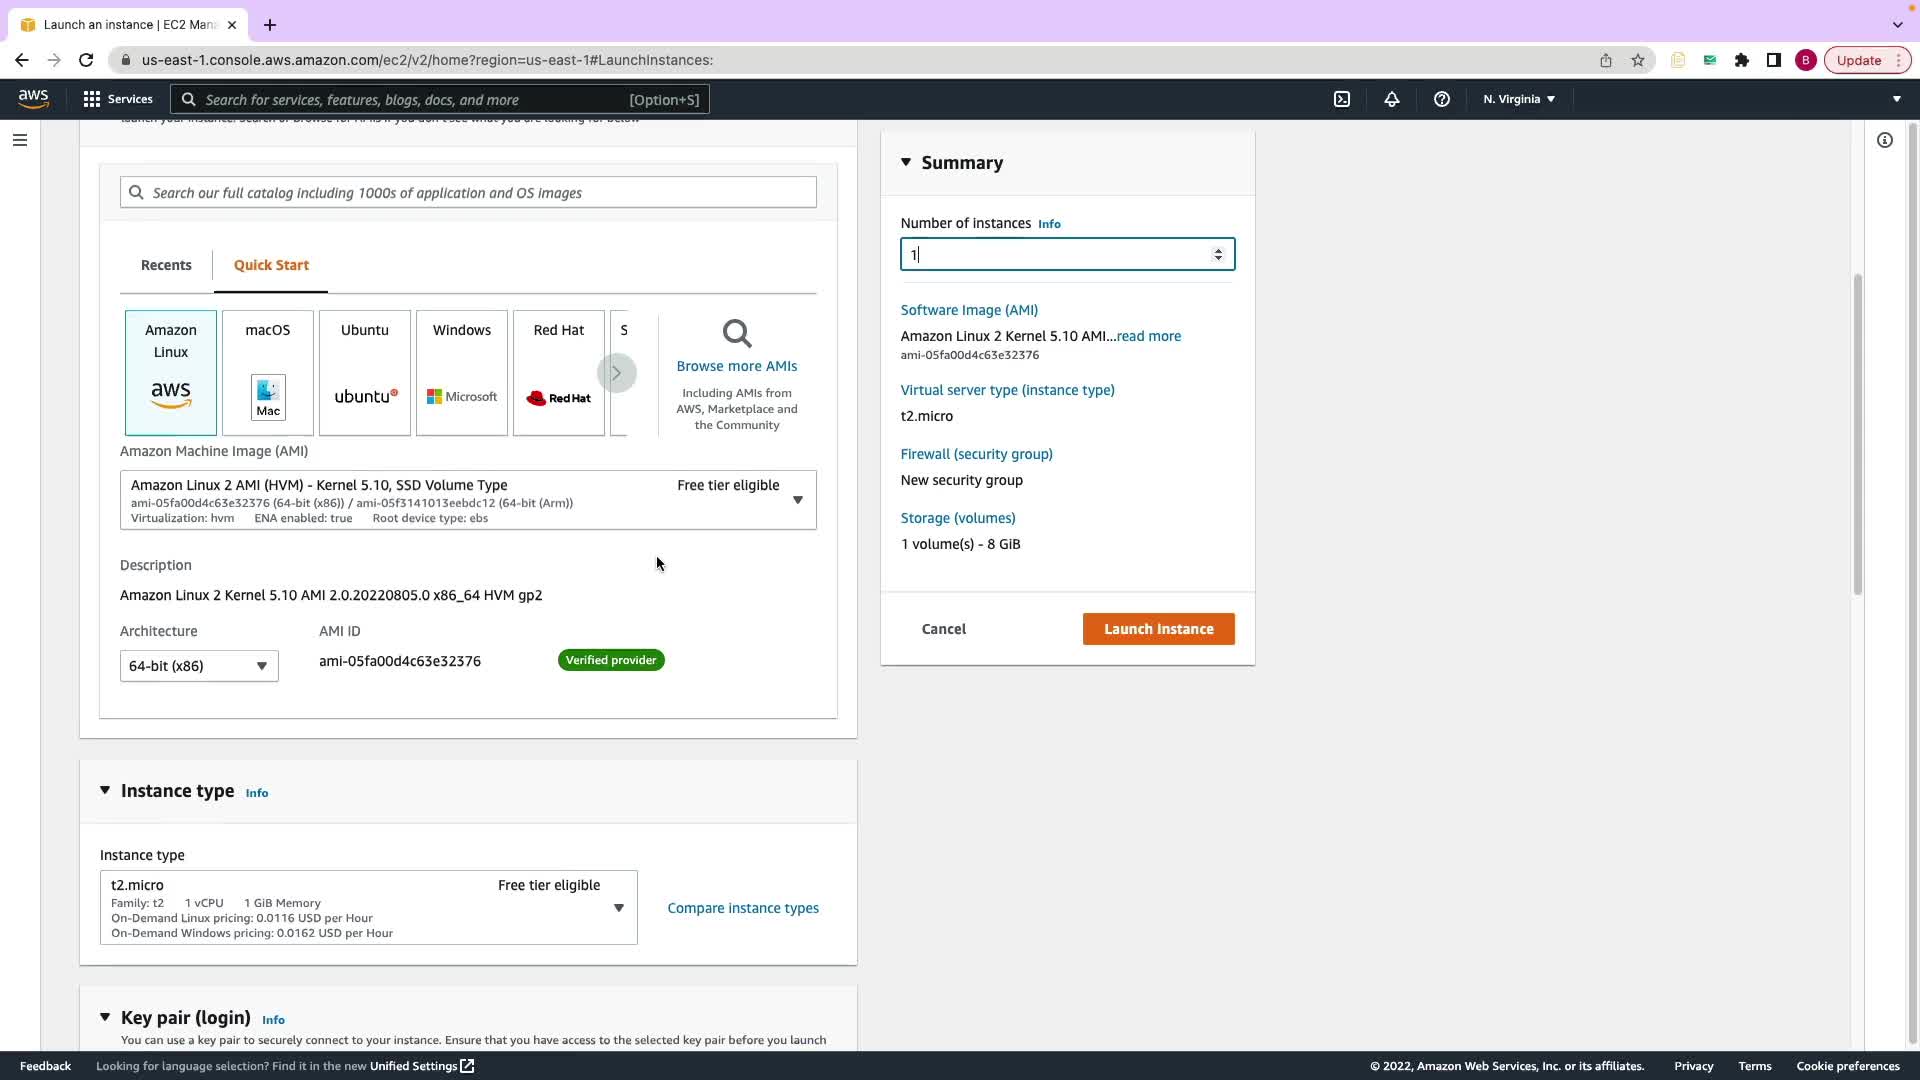Click the number of instances stepper
Image resolution: width=1920 pixels, height=1080 pixels.
[x=1218, y=254]
